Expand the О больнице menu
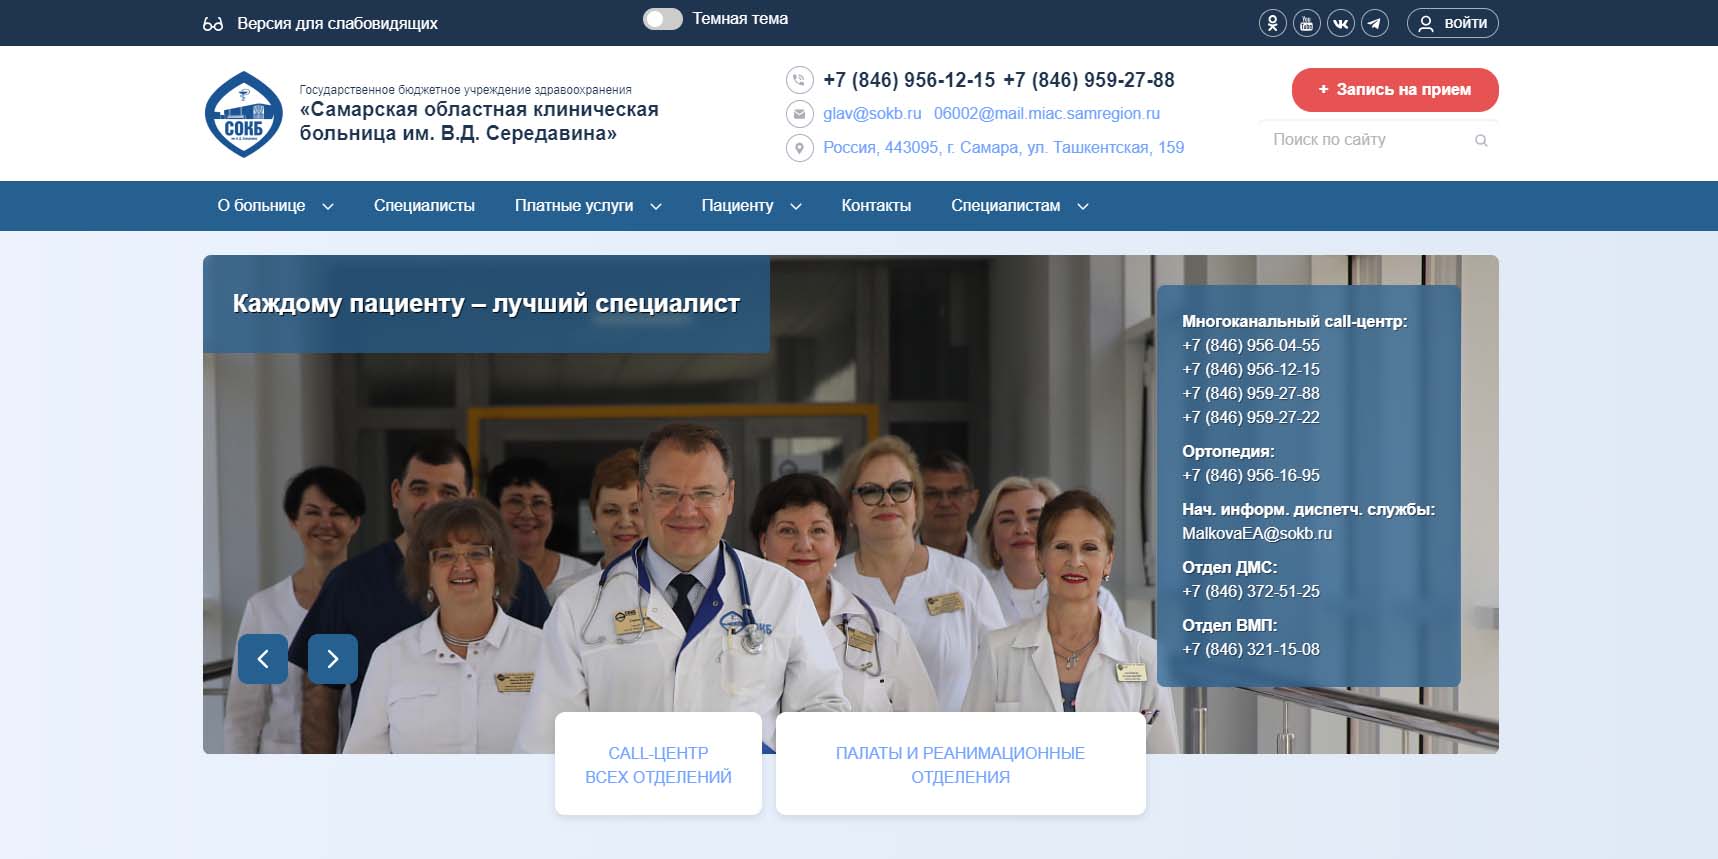1718x859 pixels. click(x=275, y=206)
